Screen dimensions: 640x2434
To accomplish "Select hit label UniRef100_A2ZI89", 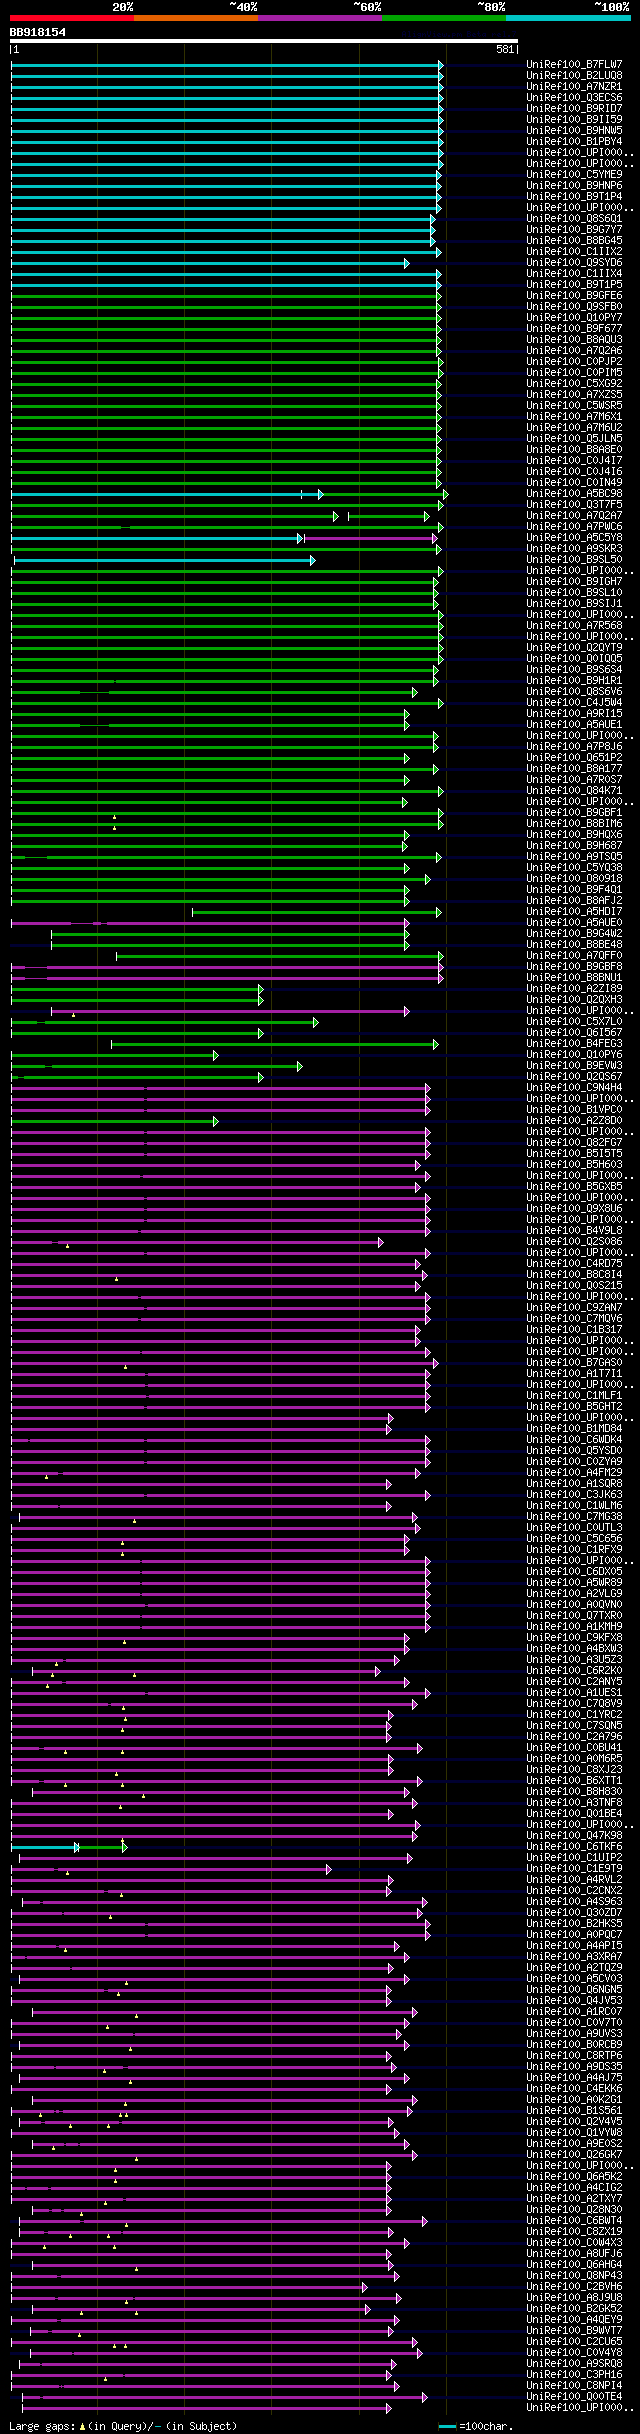I will tap(574, 988).
